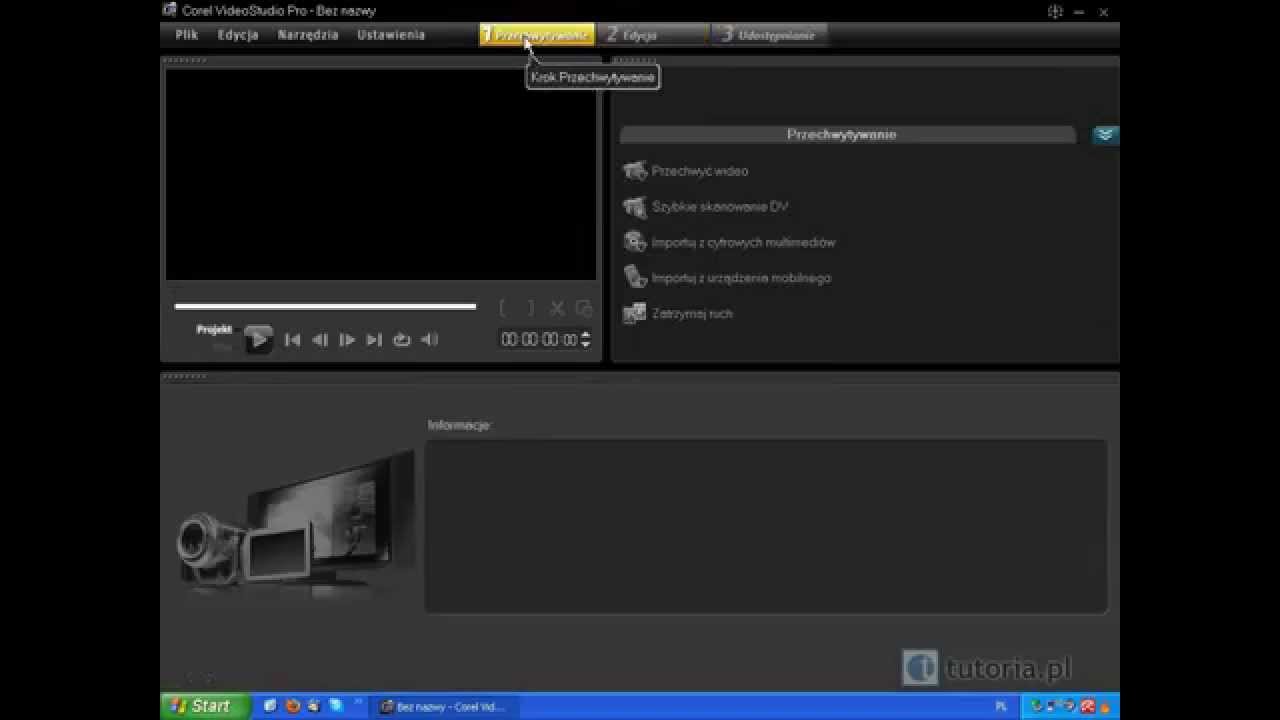The width and height of the screenshot is (1280, 720).
Task: Click the Przechwytywanie panel header
Action: coord(848,134)
